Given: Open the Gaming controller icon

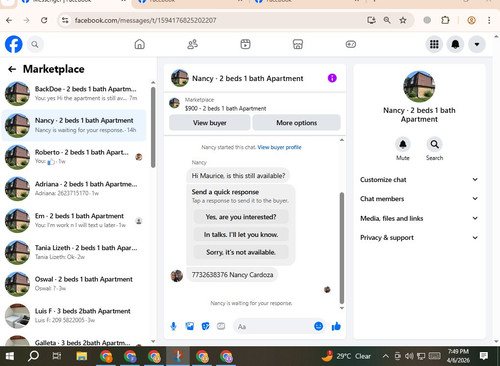Looking at the screenshot, I should tap(351, 44).
